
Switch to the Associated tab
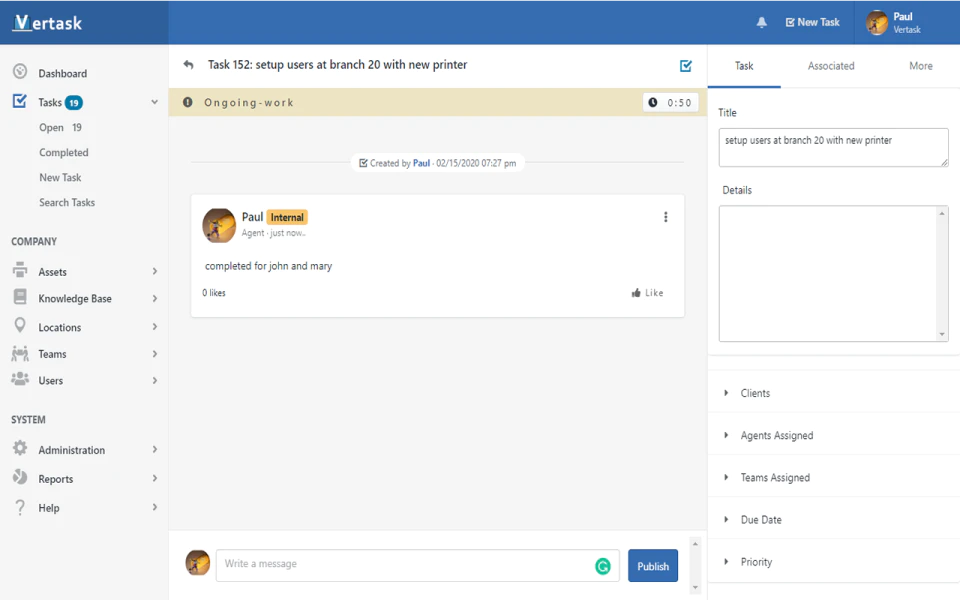point(831,66)
